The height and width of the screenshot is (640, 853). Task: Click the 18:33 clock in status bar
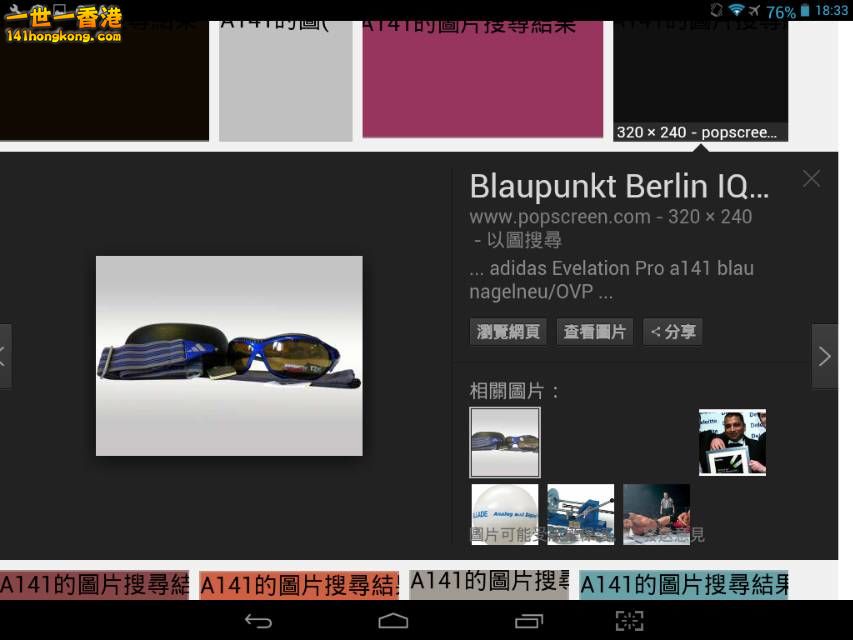832,10
